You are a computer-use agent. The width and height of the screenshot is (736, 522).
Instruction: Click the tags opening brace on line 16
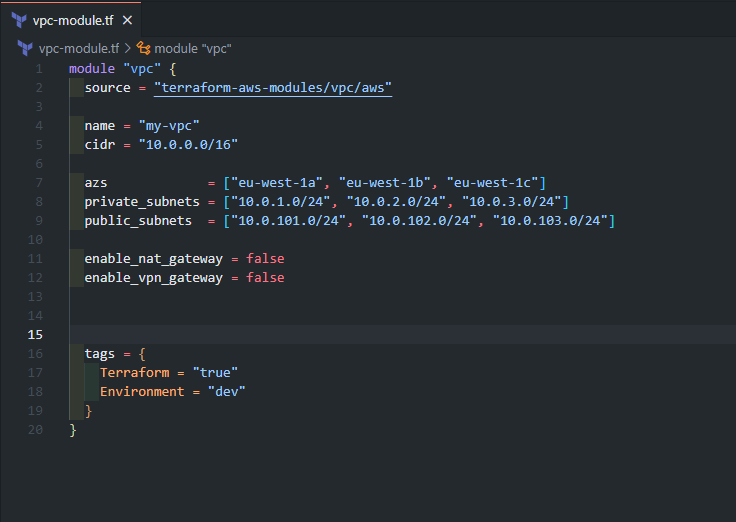pyautogui.click(x=142, y=353)
